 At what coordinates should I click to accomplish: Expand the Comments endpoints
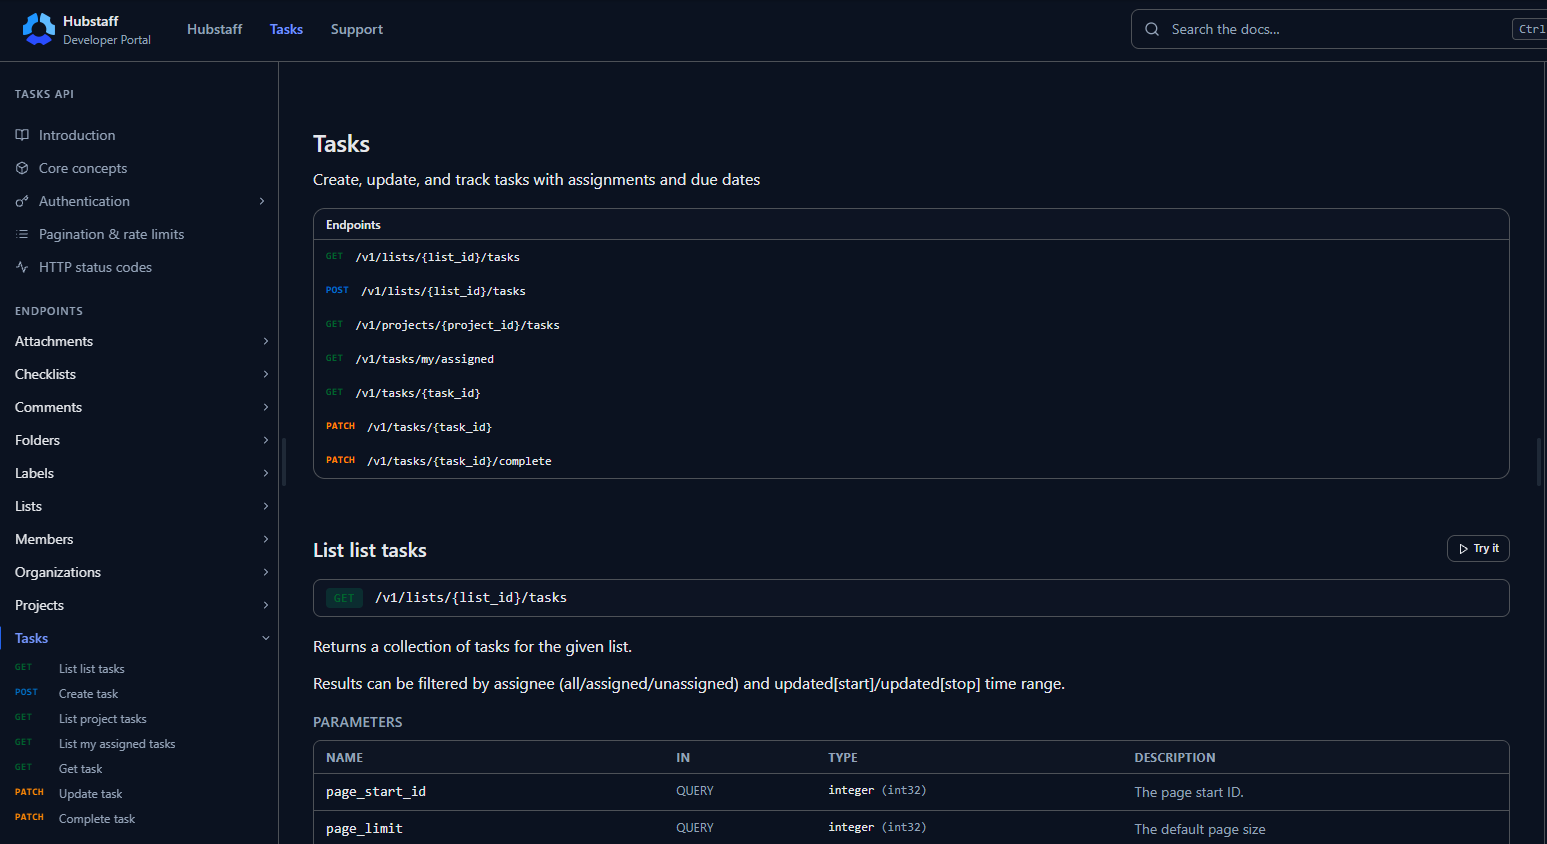click(x=266, y=407)
